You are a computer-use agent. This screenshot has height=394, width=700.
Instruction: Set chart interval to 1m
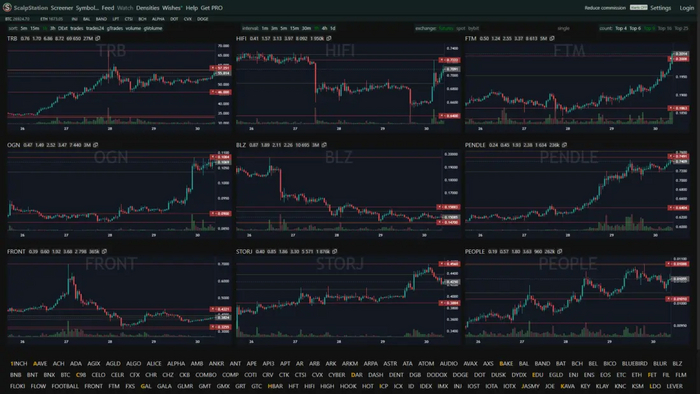click(265, 28)
